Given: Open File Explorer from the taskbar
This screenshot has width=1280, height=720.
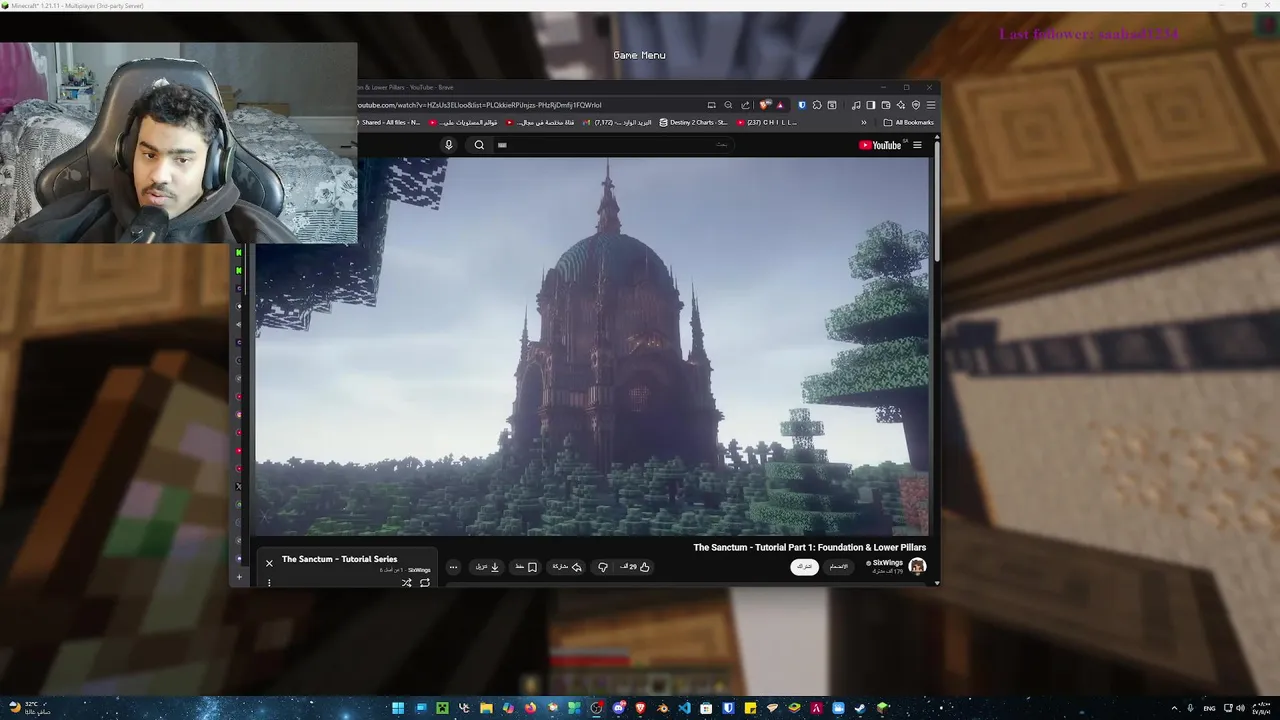Looking at the screenshot, I should (486, 708).
